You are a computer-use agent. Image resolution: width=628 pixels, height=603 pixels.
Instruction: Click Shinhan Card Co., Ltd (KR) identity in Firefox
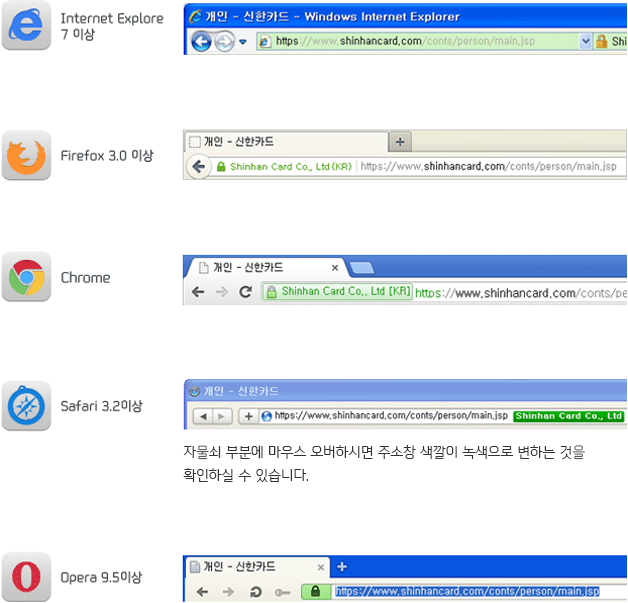click(291, 167)
